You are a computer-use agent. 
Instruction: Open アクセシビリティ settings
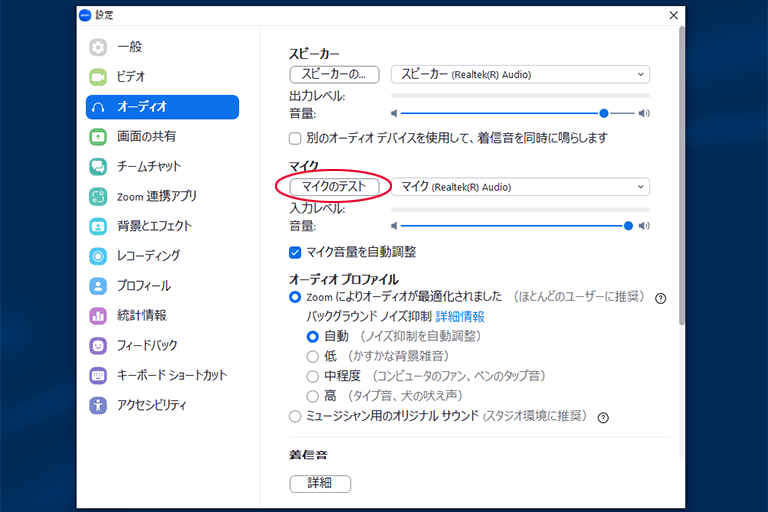click(x=162, y=406)
